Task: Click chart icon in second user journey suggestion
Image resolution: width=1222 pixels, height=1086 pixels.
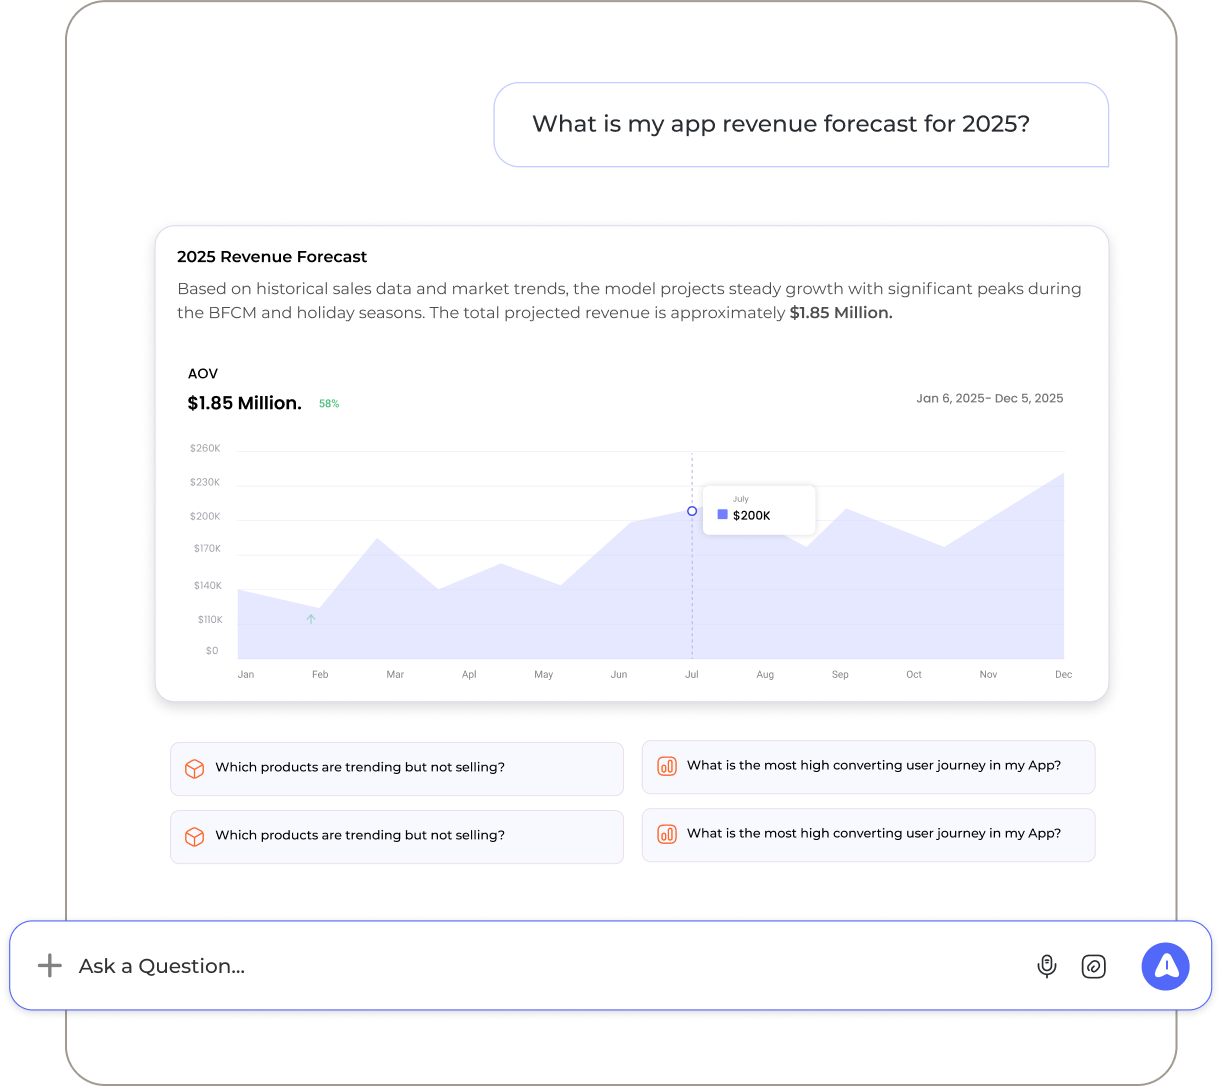Action: click(666, 834)
